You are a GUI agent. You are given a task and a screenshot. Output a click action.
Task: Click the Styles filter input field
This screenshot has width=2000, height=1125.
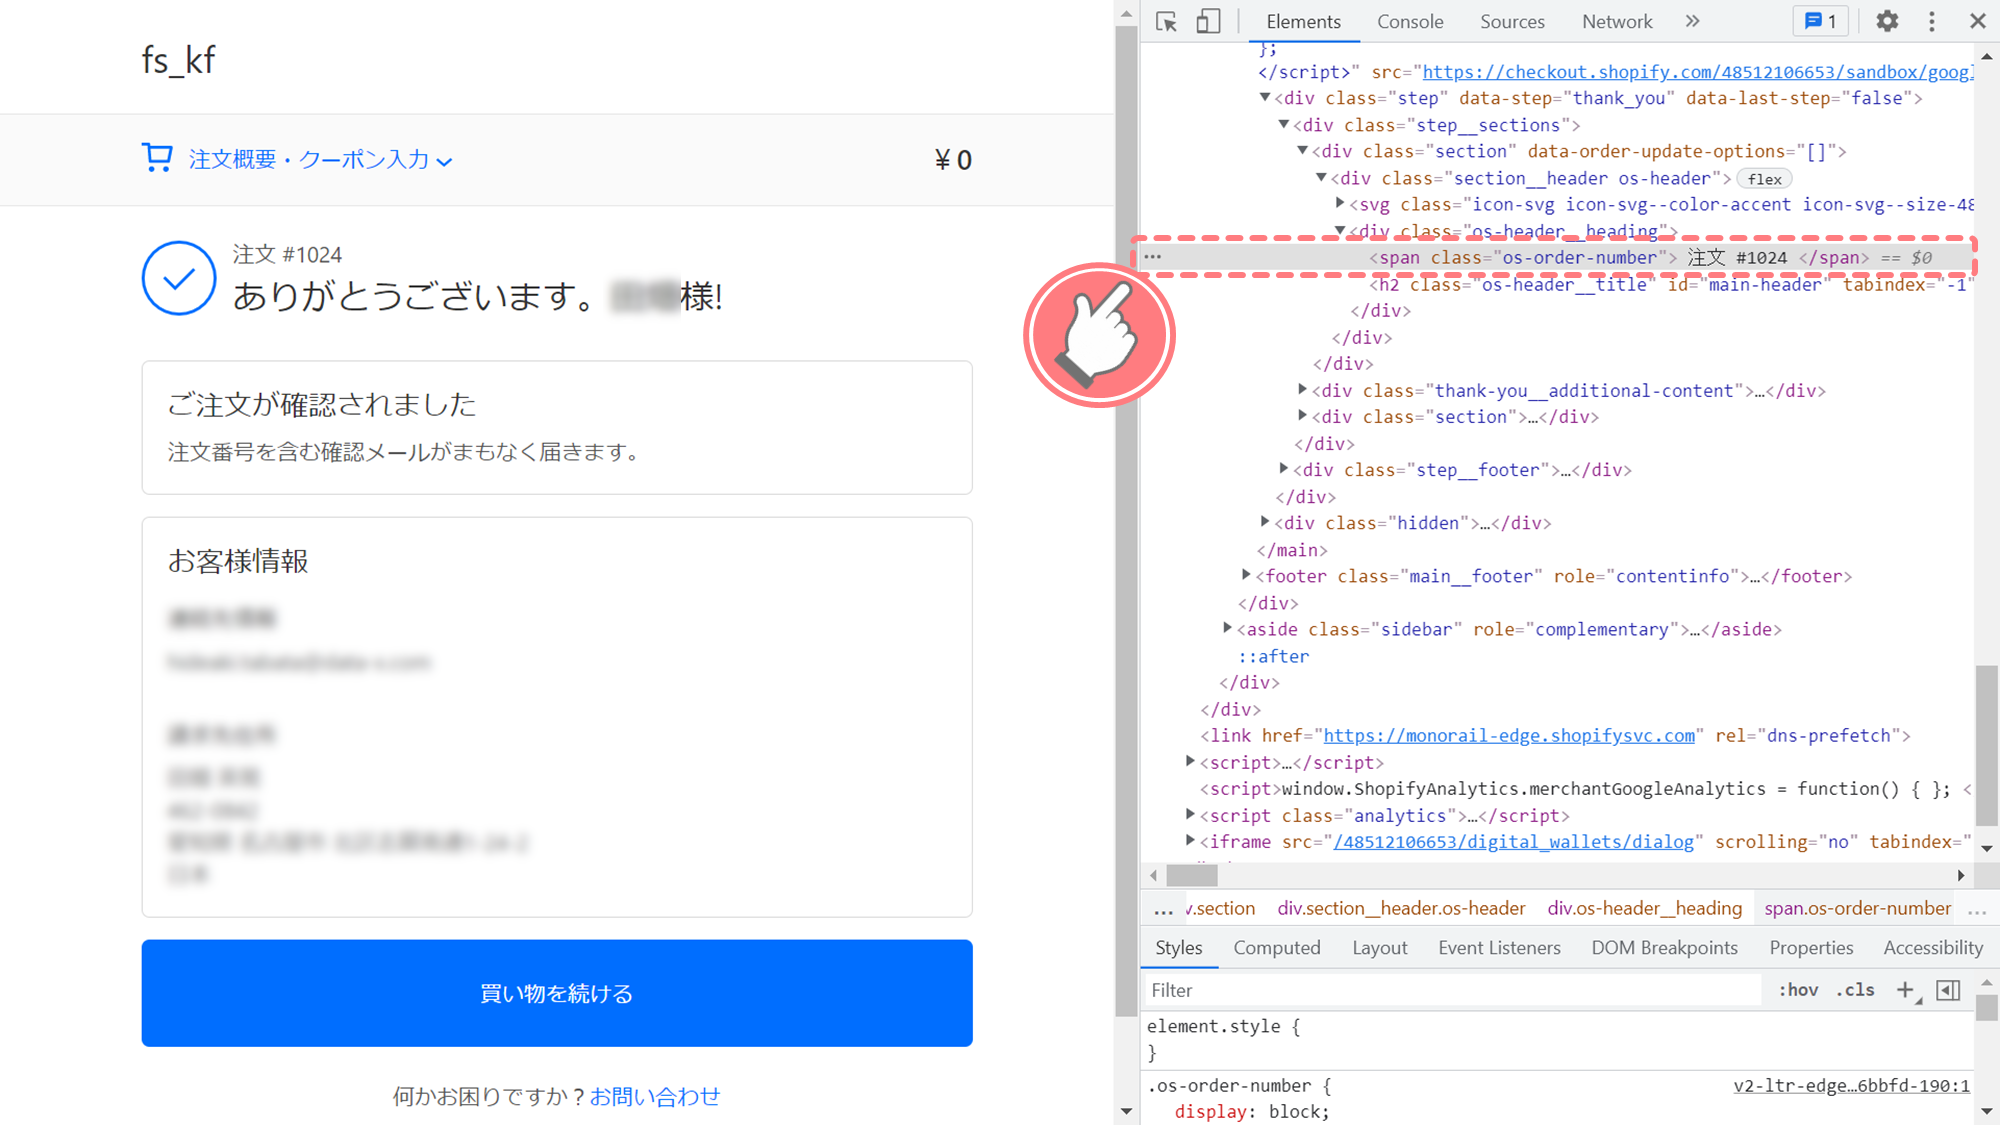tap(1453, 990)
